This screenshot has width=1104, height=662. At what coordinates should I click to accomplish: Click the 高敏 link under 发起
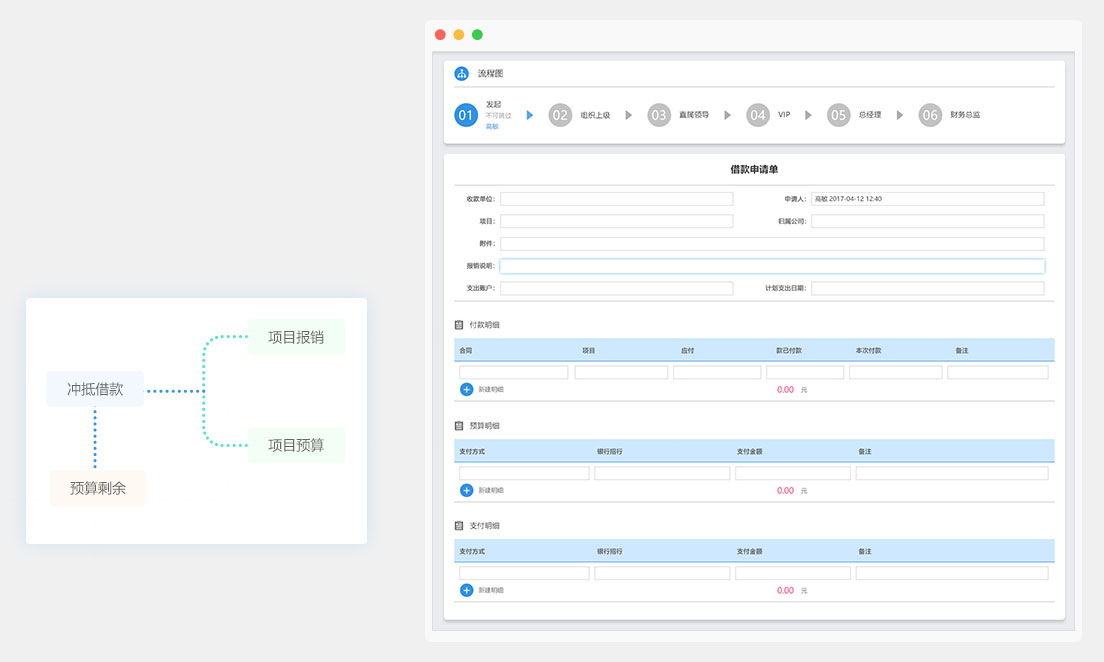491,127
